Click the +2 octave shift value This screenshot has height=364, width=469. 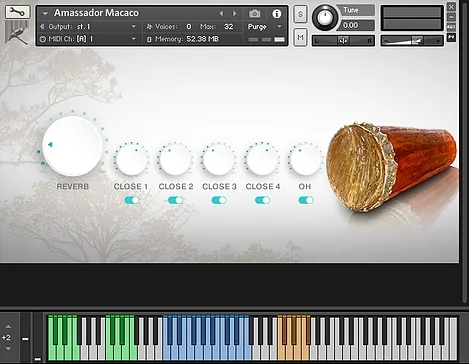coord(6,338)
